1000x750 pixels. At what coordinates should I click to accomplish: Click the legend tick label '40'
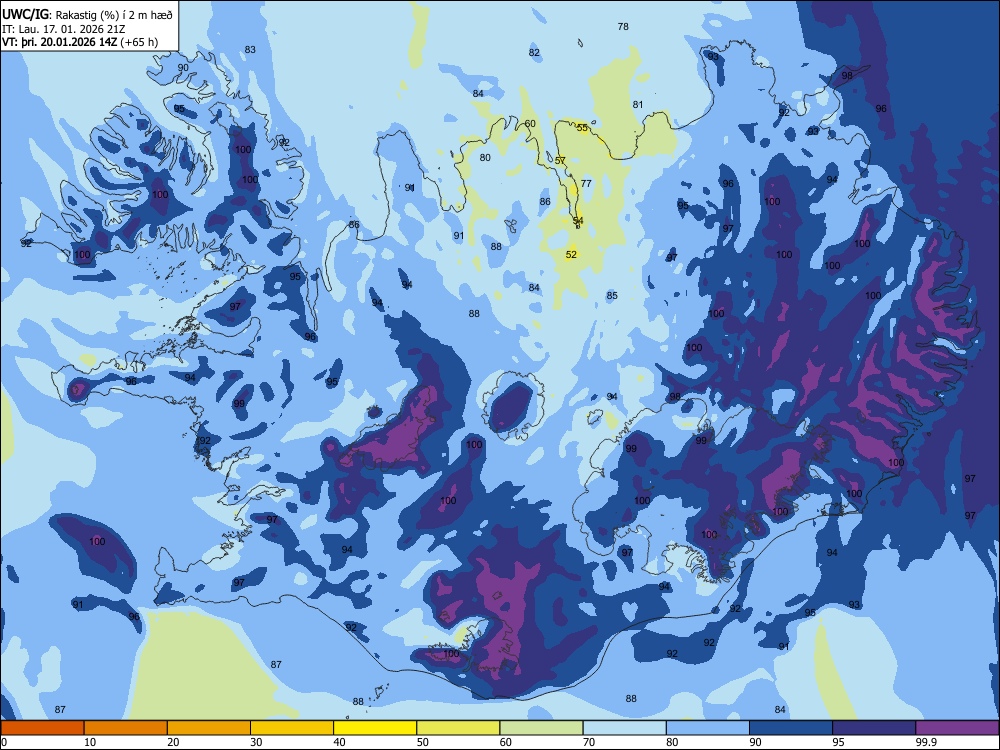339,742
